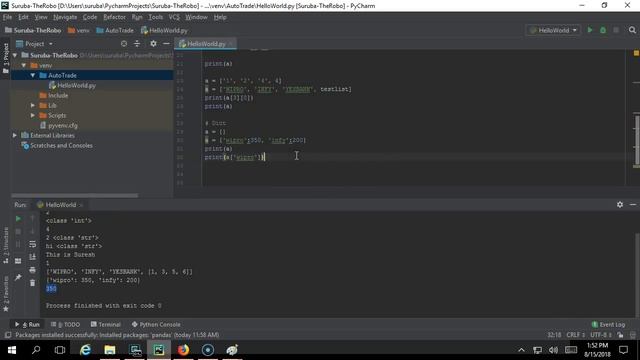The width and height of the screenshot is (640, 360).
Task: Click stop icon in Run panel
Action: click(18, 231)
